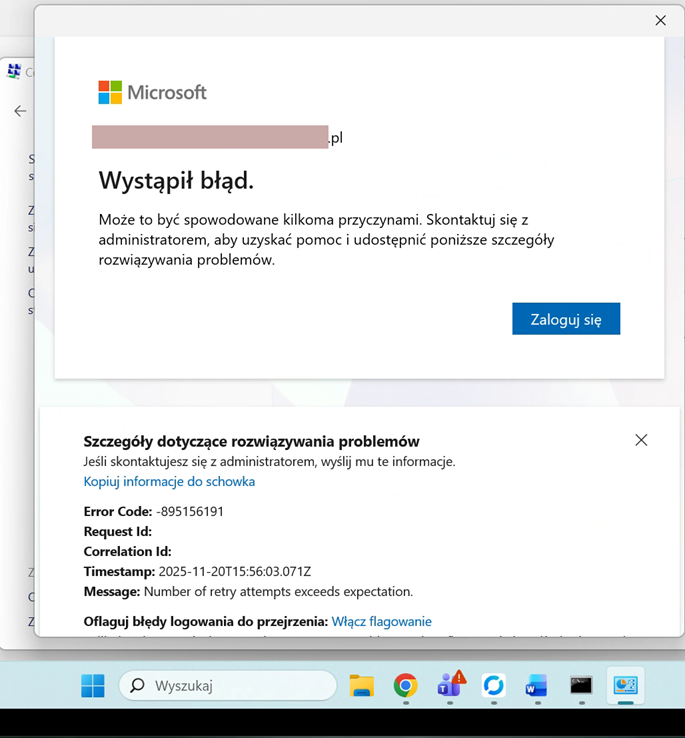
Task: Open Microsoft Word from the taskbar
Action: pyautogui.click(x=537, y=685)
